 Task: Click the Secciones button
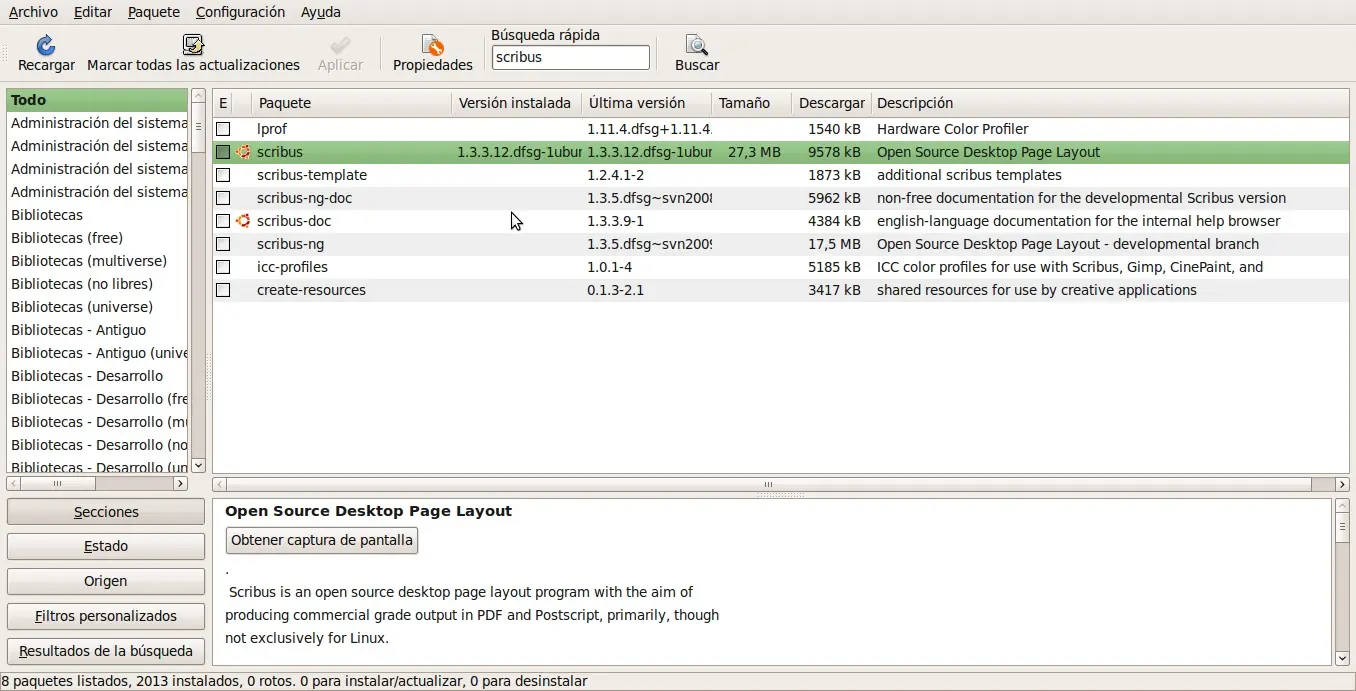coord(106,512)
